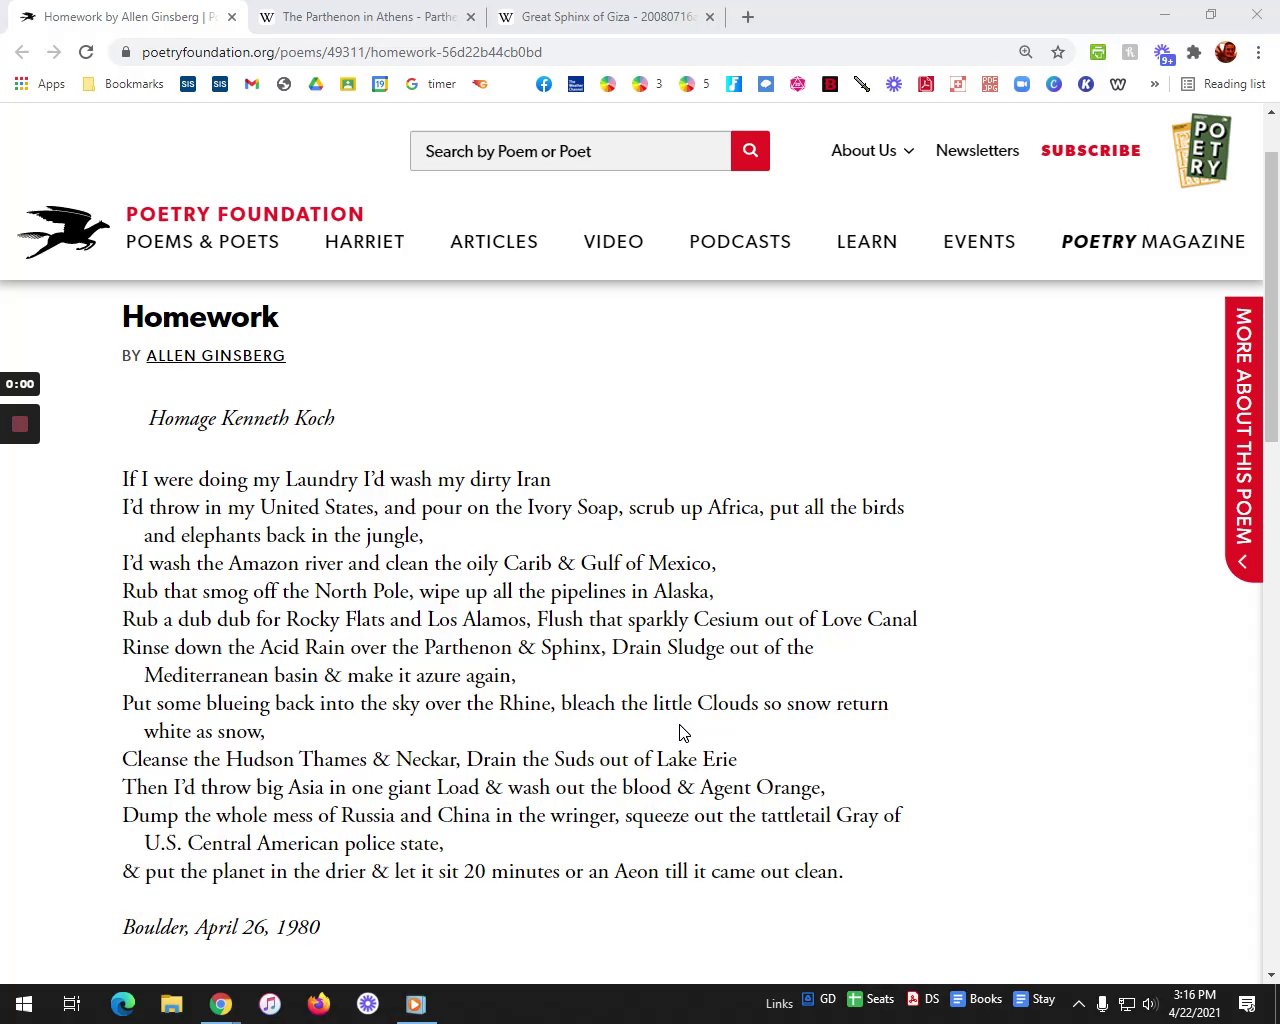Open the Windows notification center
This screenshot has width=1280, height=1024.
pyautogui.click(x=1247, y=1004)
